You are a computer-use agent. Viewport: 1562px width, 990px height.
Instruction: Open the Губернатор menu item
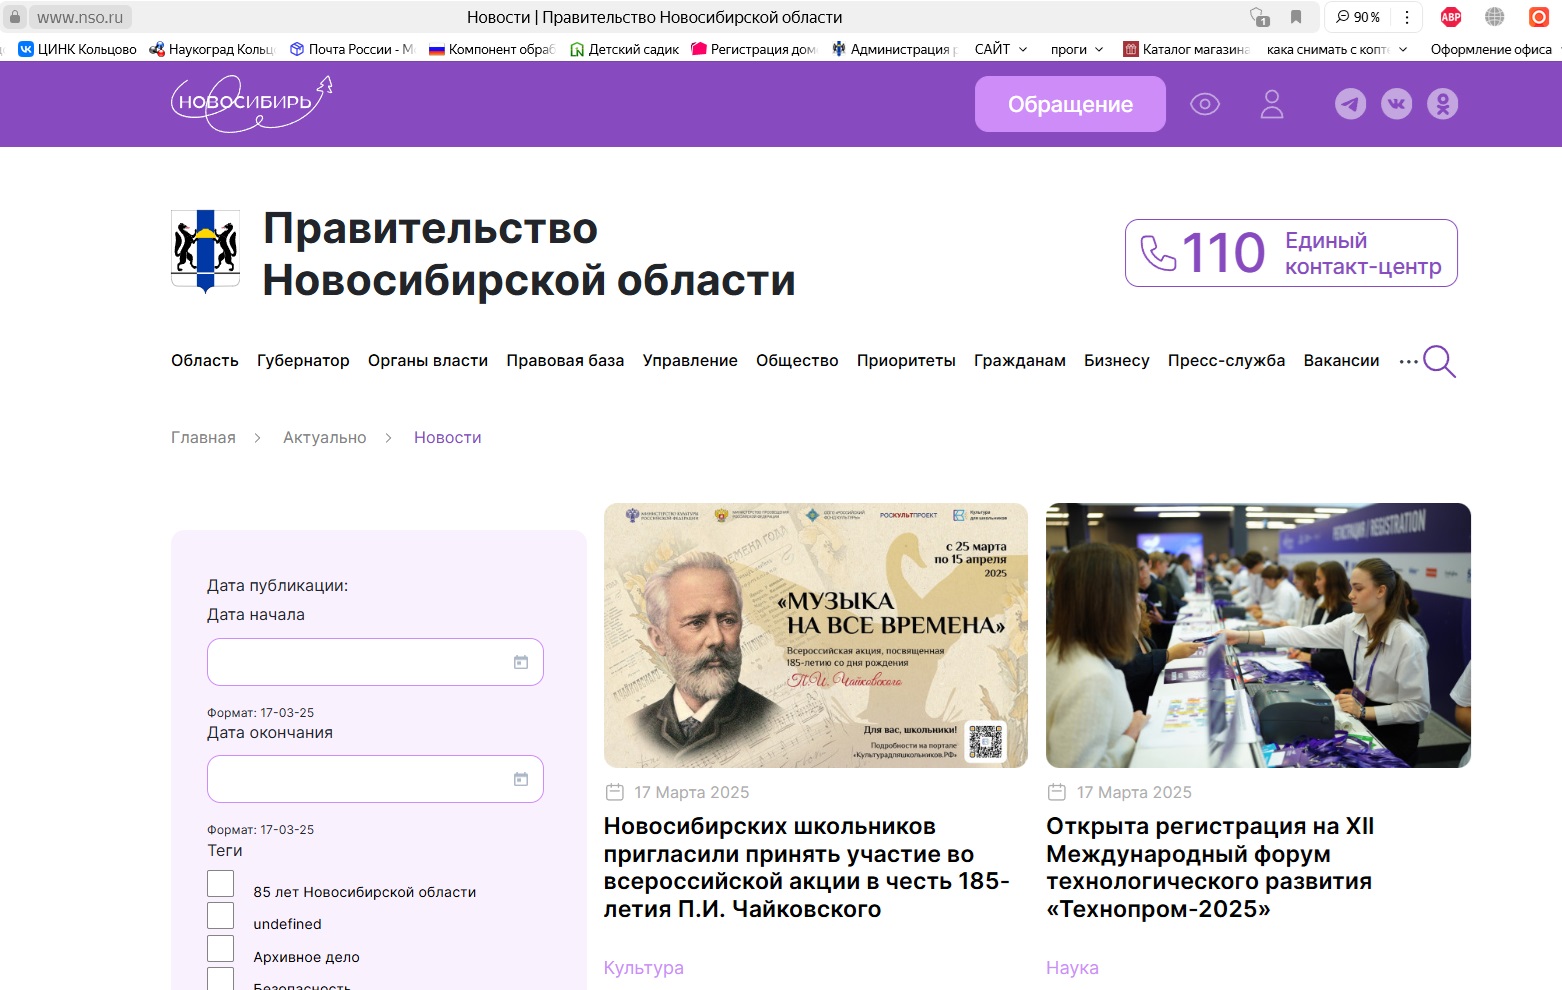click(x=303, y=361)
